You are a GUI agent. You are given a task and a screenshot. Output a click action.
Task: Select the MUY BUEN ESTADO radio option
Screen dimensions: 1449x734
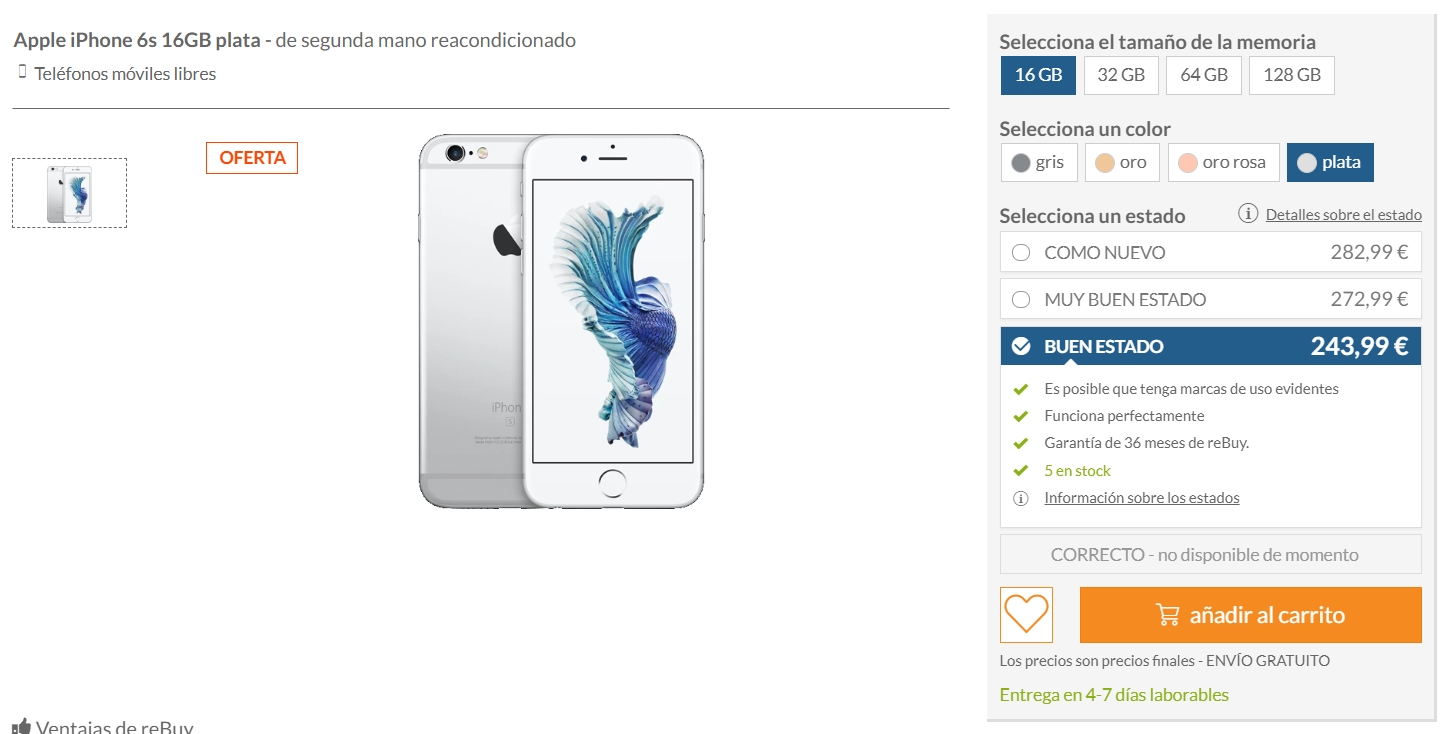(x=1021, y=299)
